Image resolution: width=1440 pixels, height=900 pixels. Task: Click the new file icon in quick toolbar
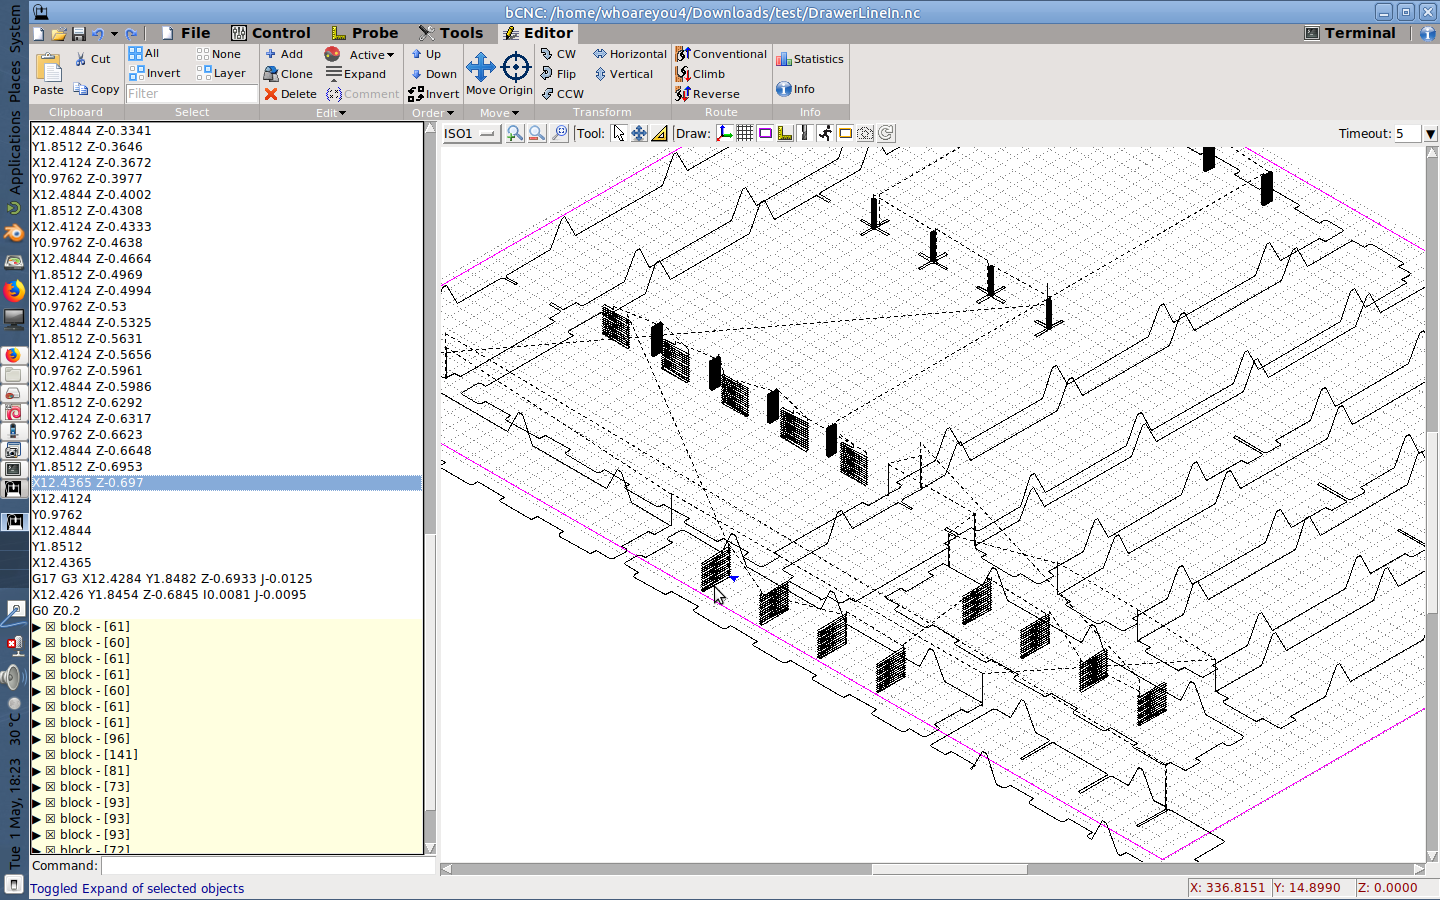(x=38, y=33)
